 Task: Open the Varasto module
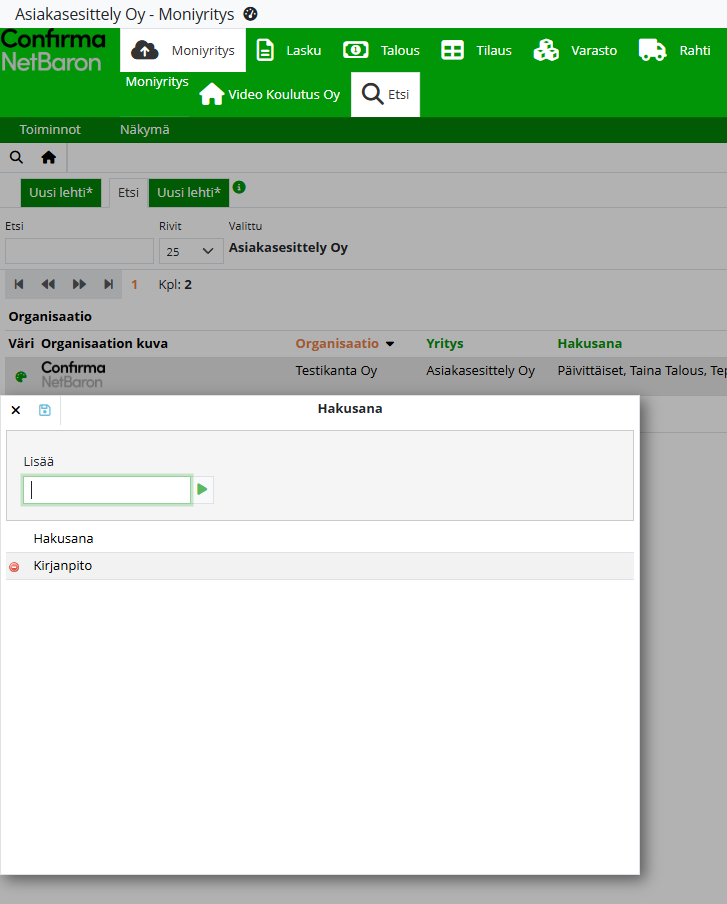coord(575,50)
